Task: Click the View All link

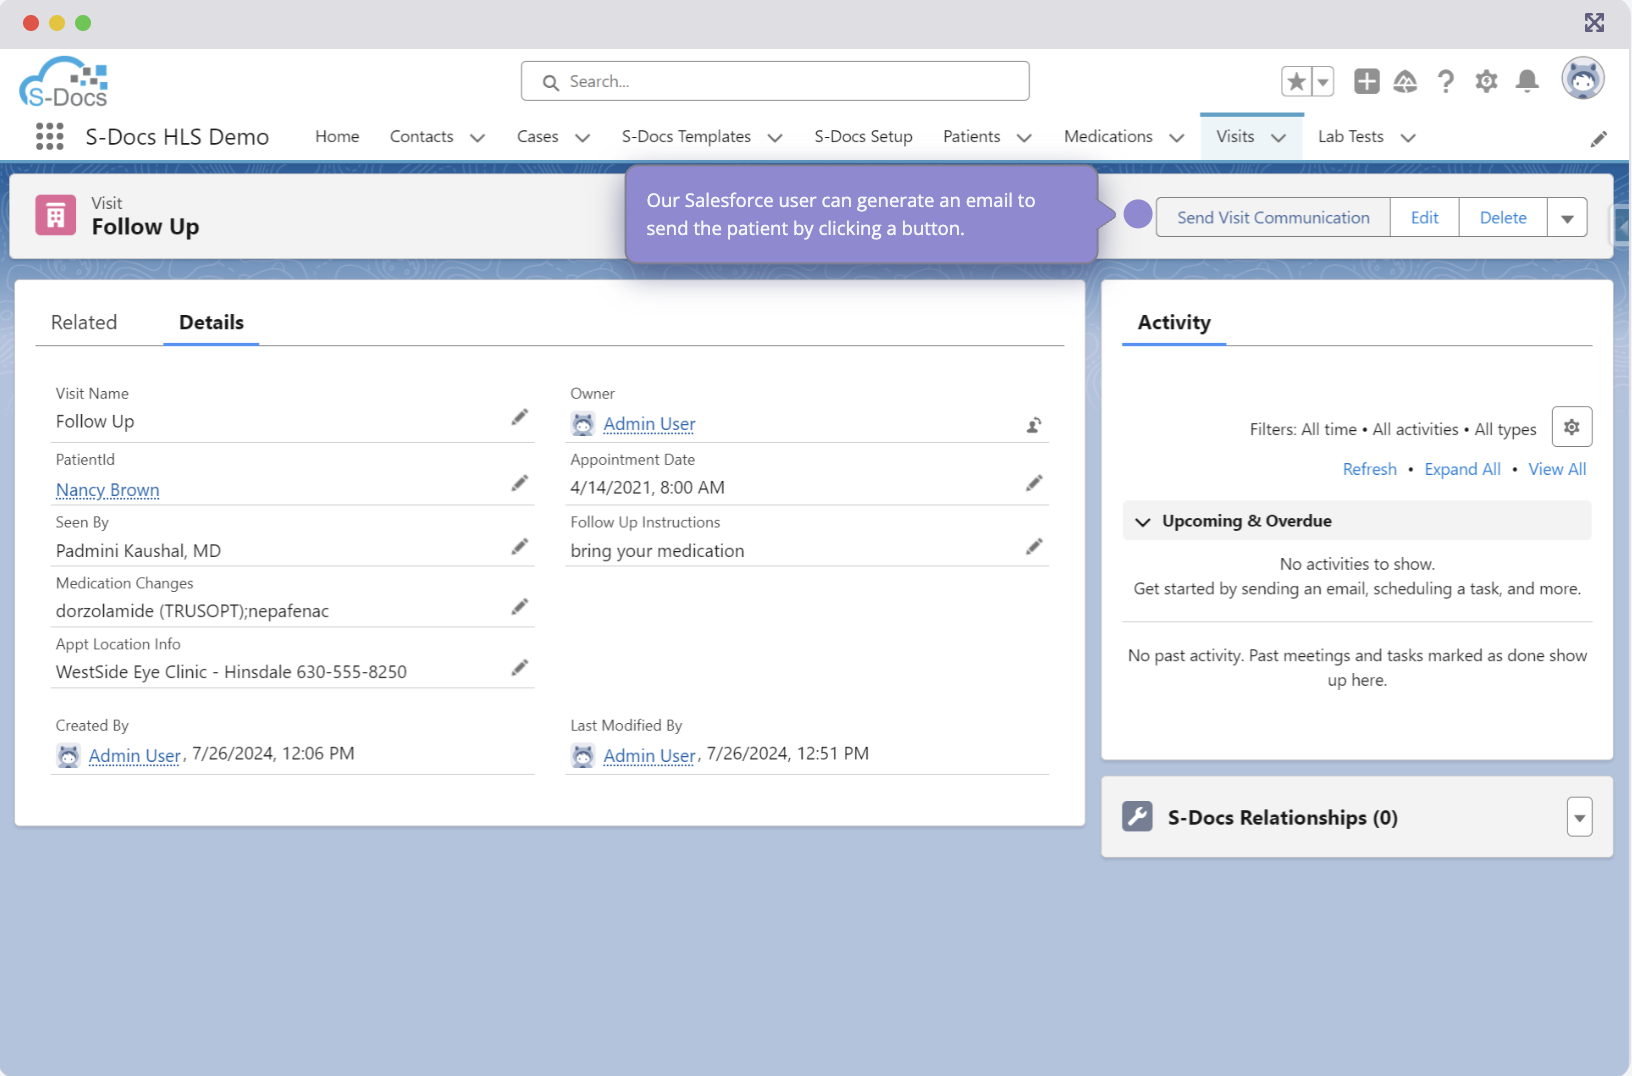Action: (x=1557, y=470)
